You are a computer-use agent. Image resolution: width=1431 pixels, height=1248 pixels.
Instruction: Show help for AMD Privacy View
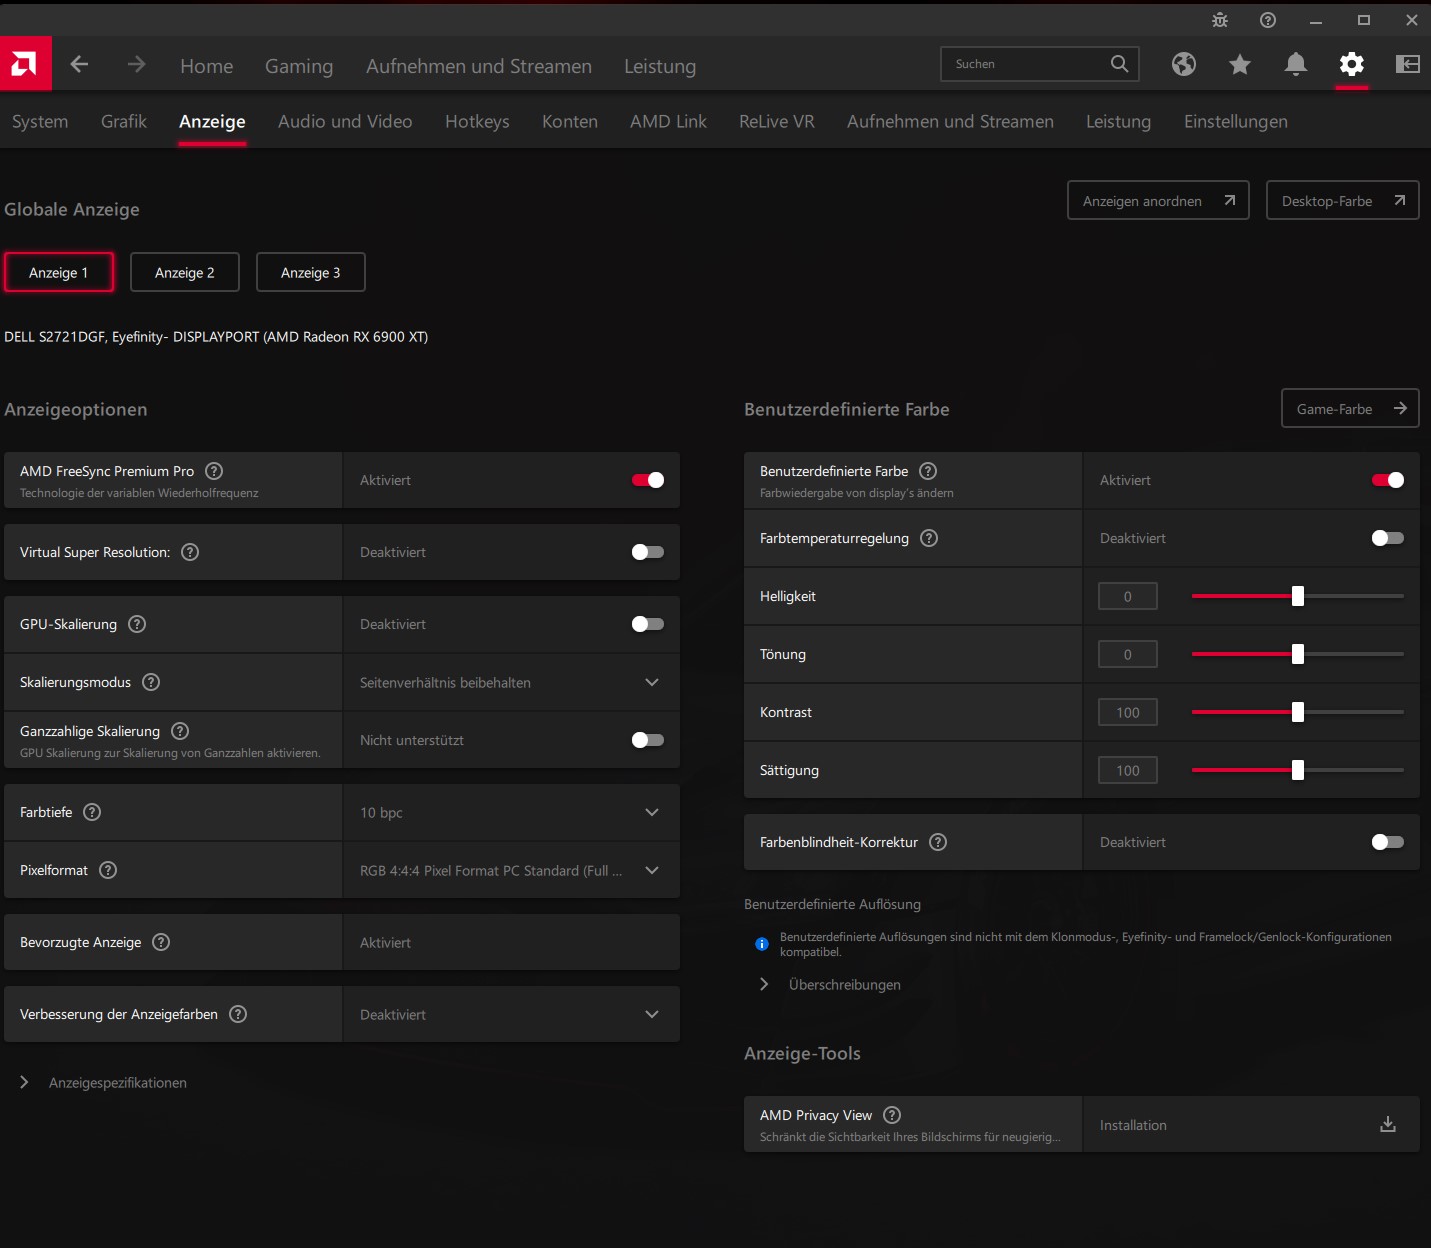pos(893,1115)
